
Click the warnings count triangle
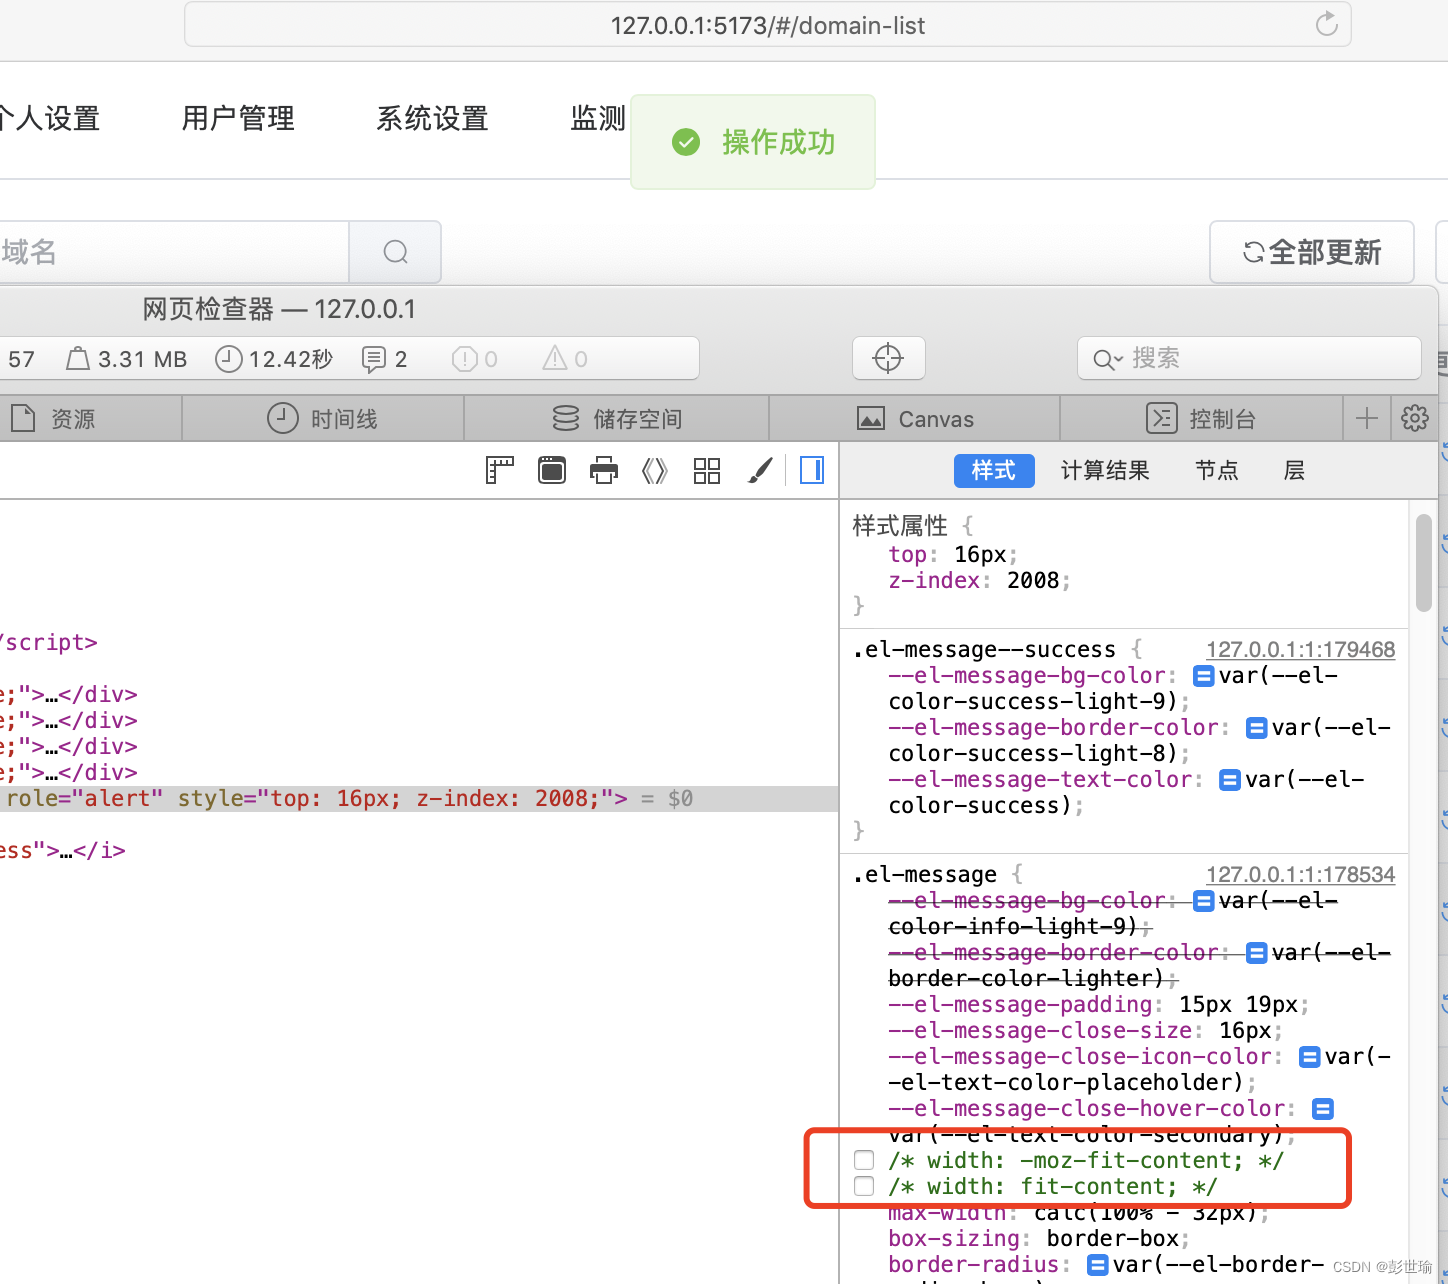point(564,359)
